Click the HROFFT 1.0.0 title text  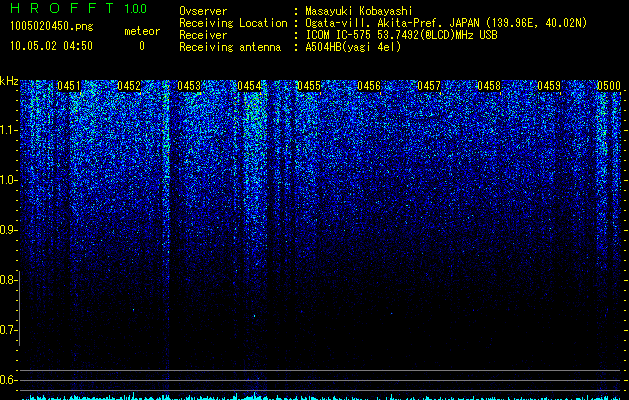[x=79, y=8]
